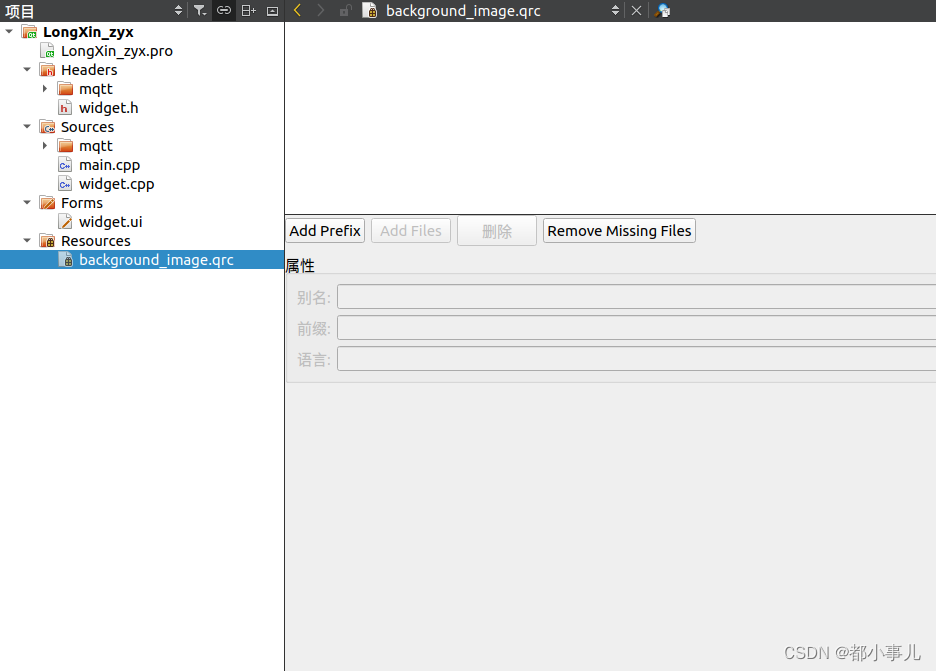Select background_image.qrc in the tree
This screenshot has width=936, height=671.
tap(156, 260)
